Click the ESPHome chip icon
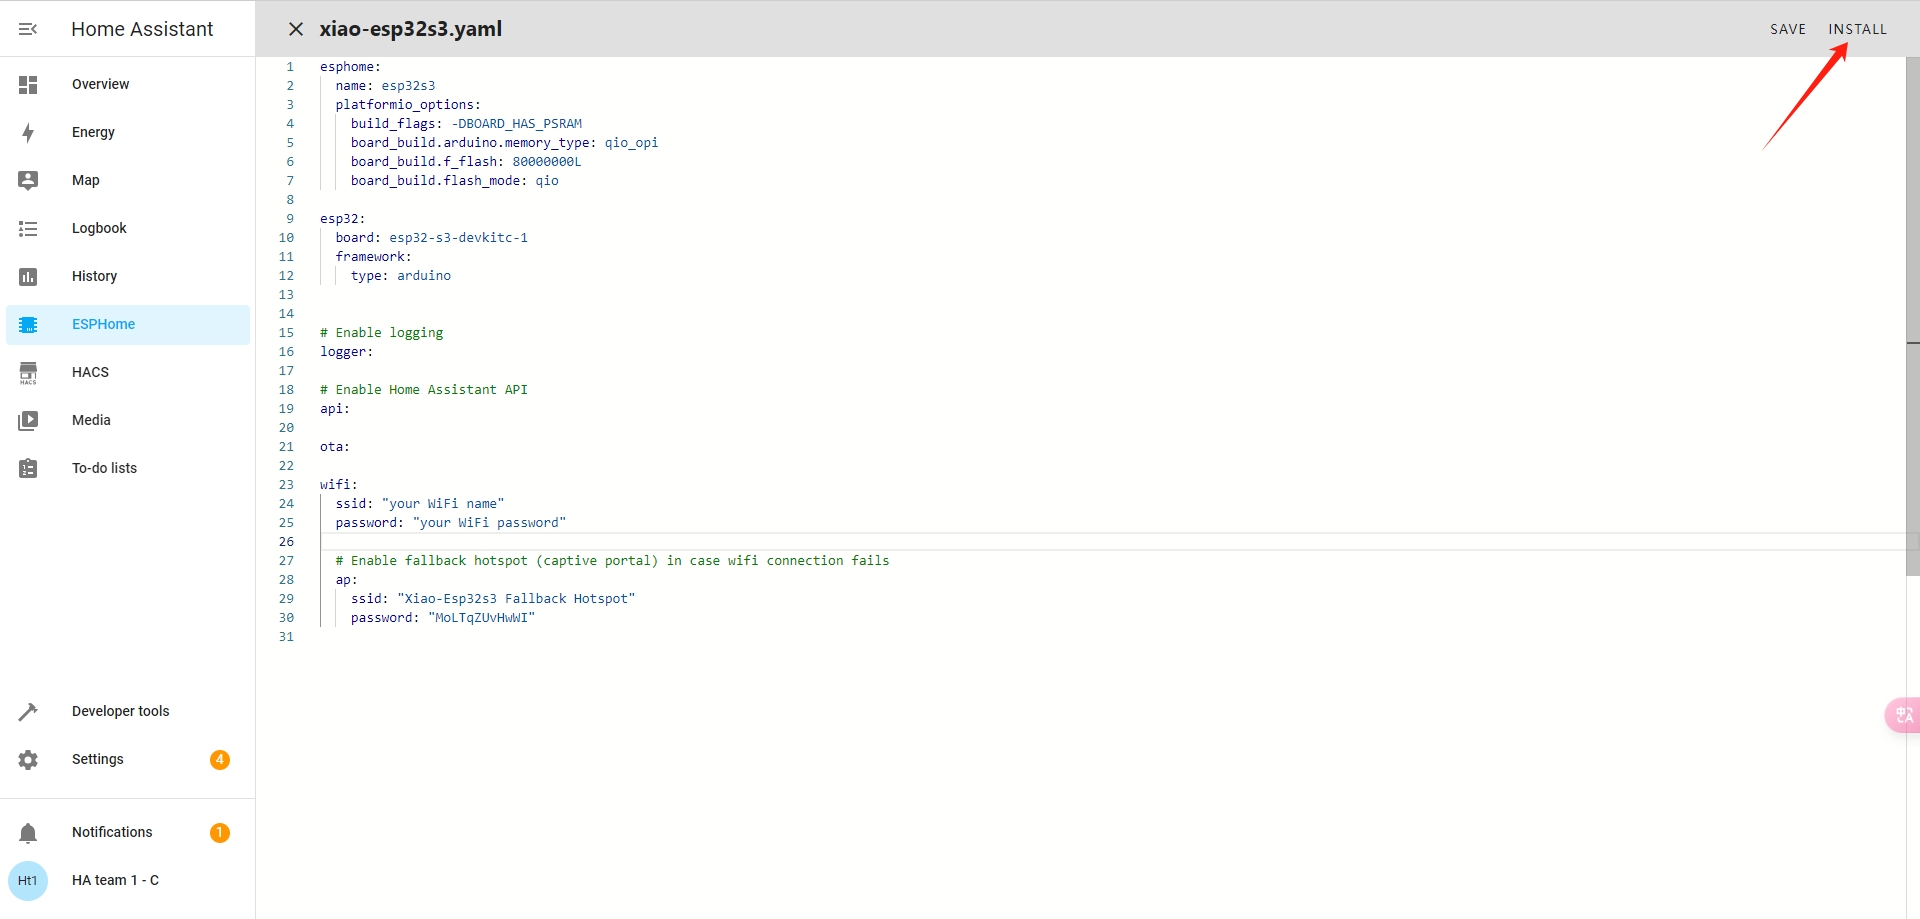Screen dimensions: 1920x919 point(28,325)
